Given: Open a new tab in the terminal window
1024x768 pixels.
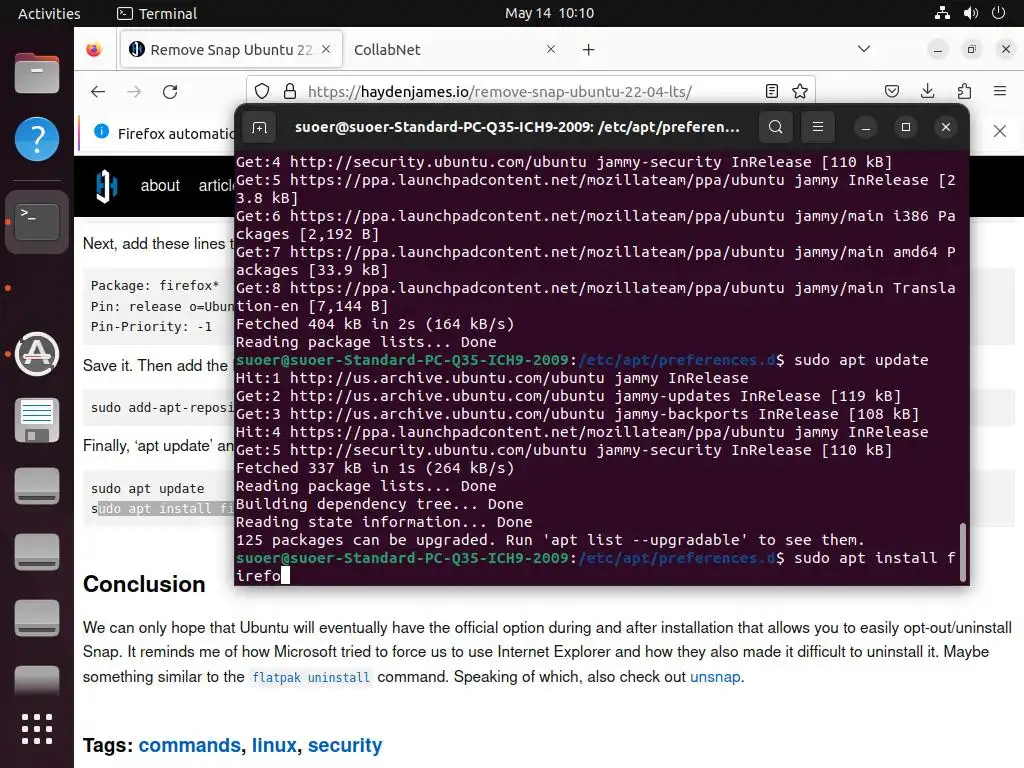Looking at the screenshot, I should point(259,127).
